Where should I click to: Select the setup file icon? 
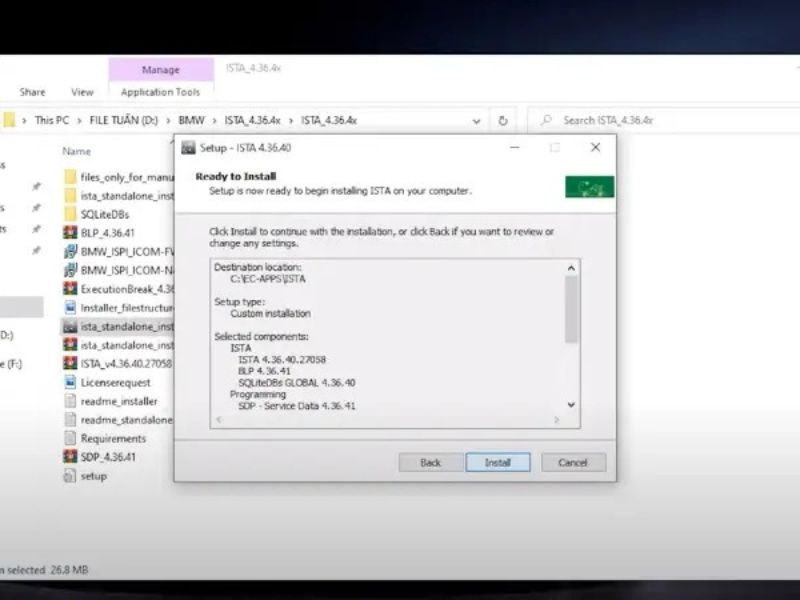(70, 476)
